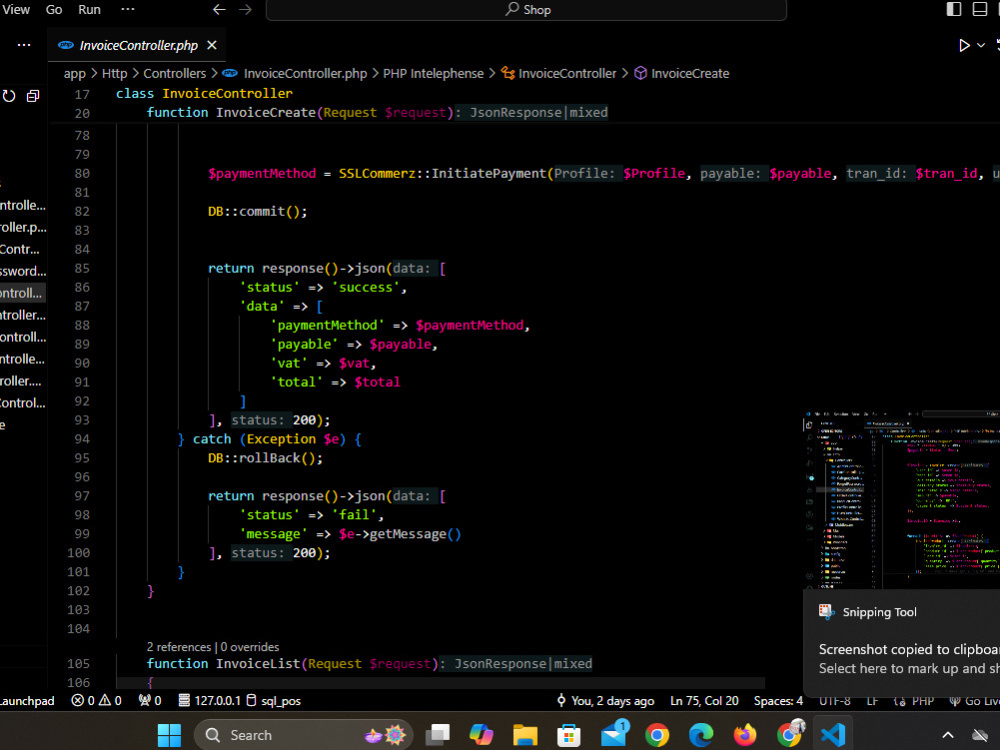This screenshot has width=1000, height=750.
Task: Open Microsoft Store from the taskbar
Action: pyautogui.click(x=568, y=735)
